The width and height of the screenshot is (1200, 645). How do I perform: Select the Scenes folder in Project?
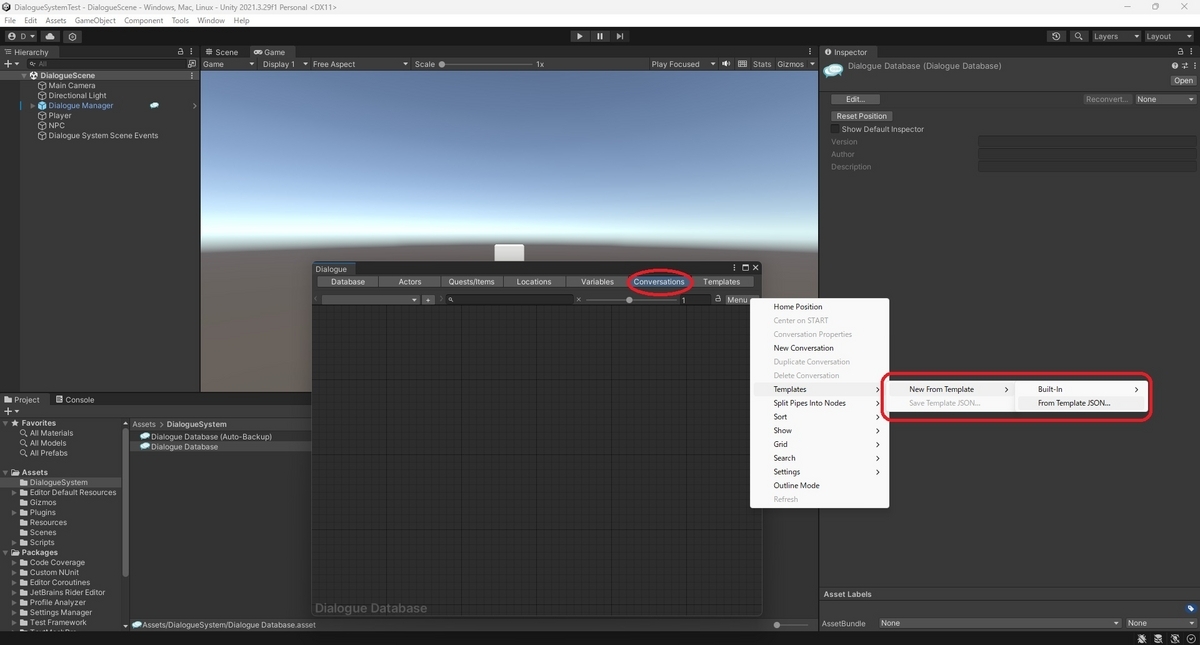pos(43,533)
